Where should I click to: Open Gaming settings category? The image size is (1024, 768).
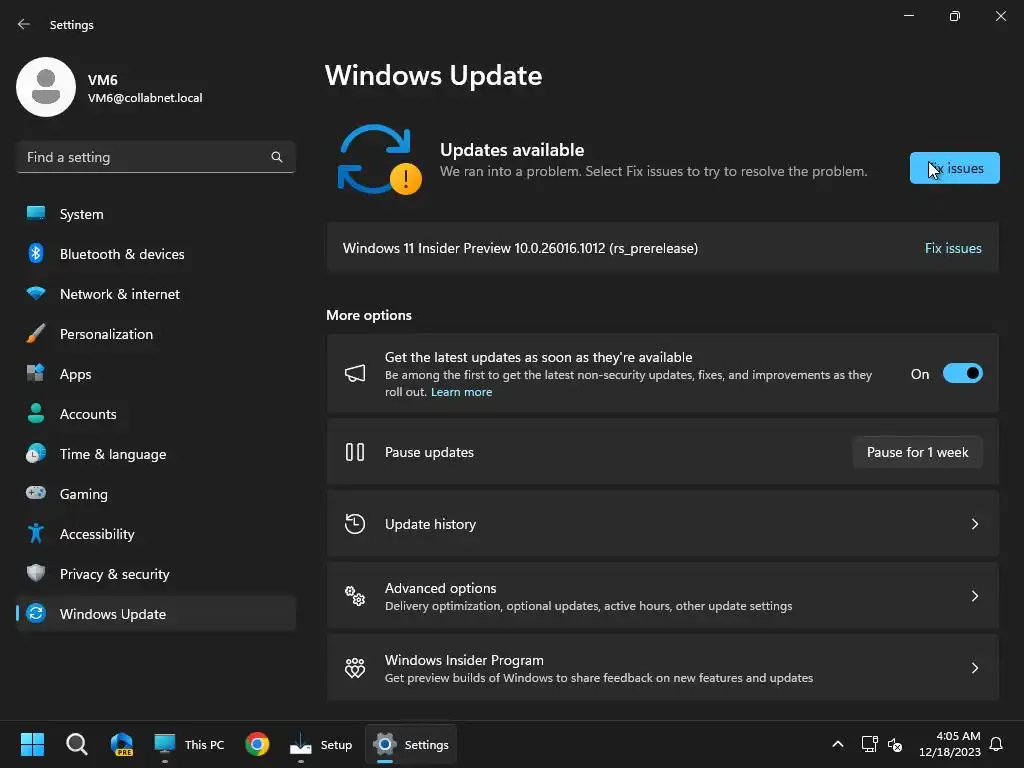pyautogui.click(x=155, y=493)
